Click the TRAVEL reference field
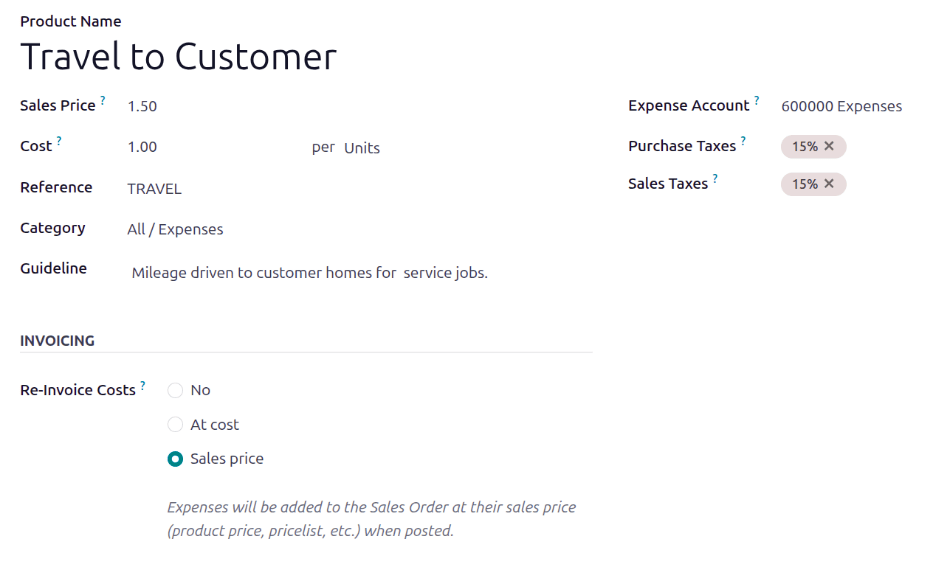This screenshot has width=933, height=567. [154, 188]
